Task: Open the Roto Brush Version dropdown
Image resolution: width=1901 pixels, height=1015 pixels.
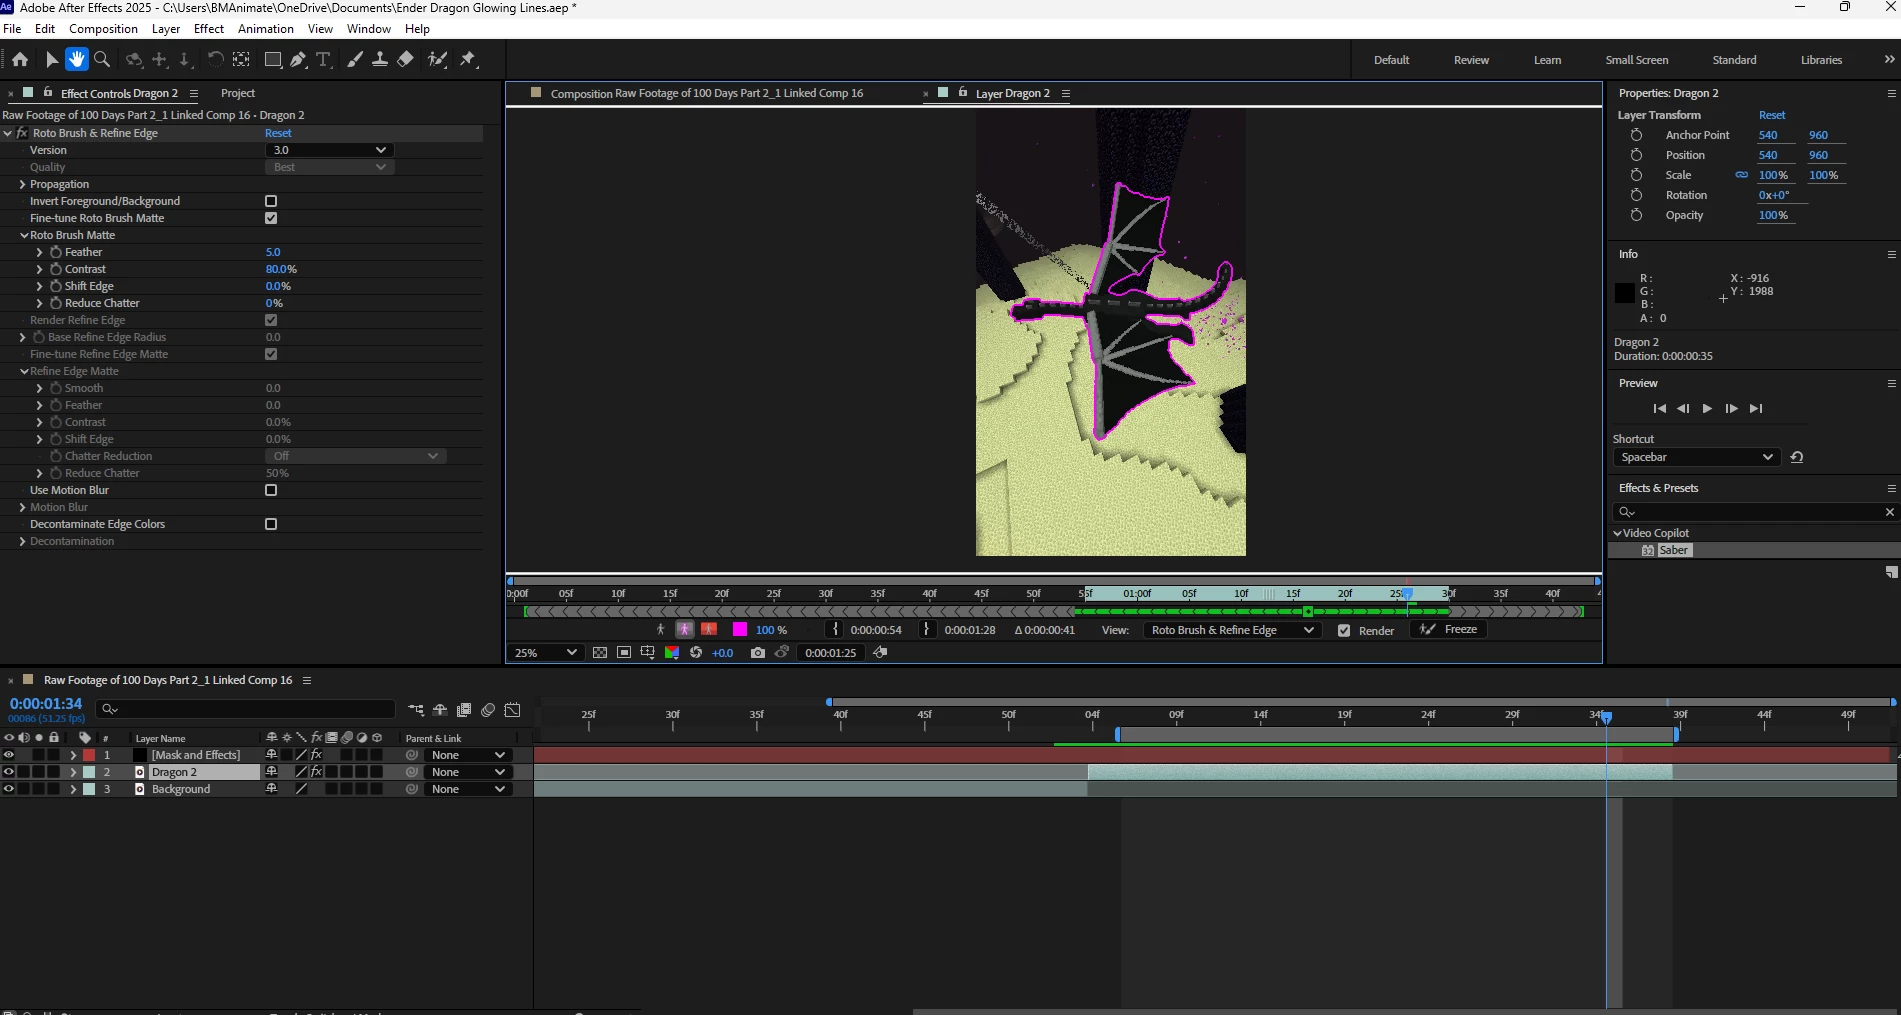Action: coord(329,150)
